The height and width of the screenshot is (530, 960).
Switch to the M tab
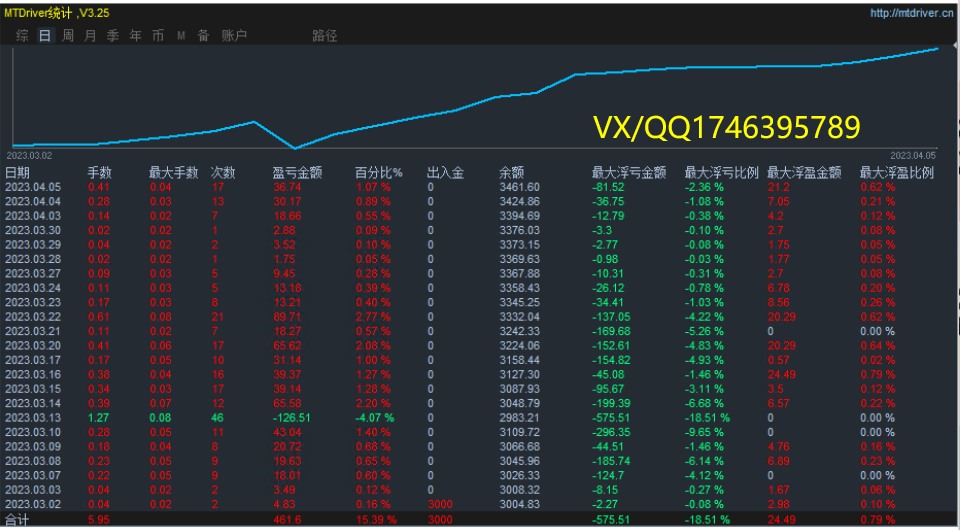pos(181,36)
